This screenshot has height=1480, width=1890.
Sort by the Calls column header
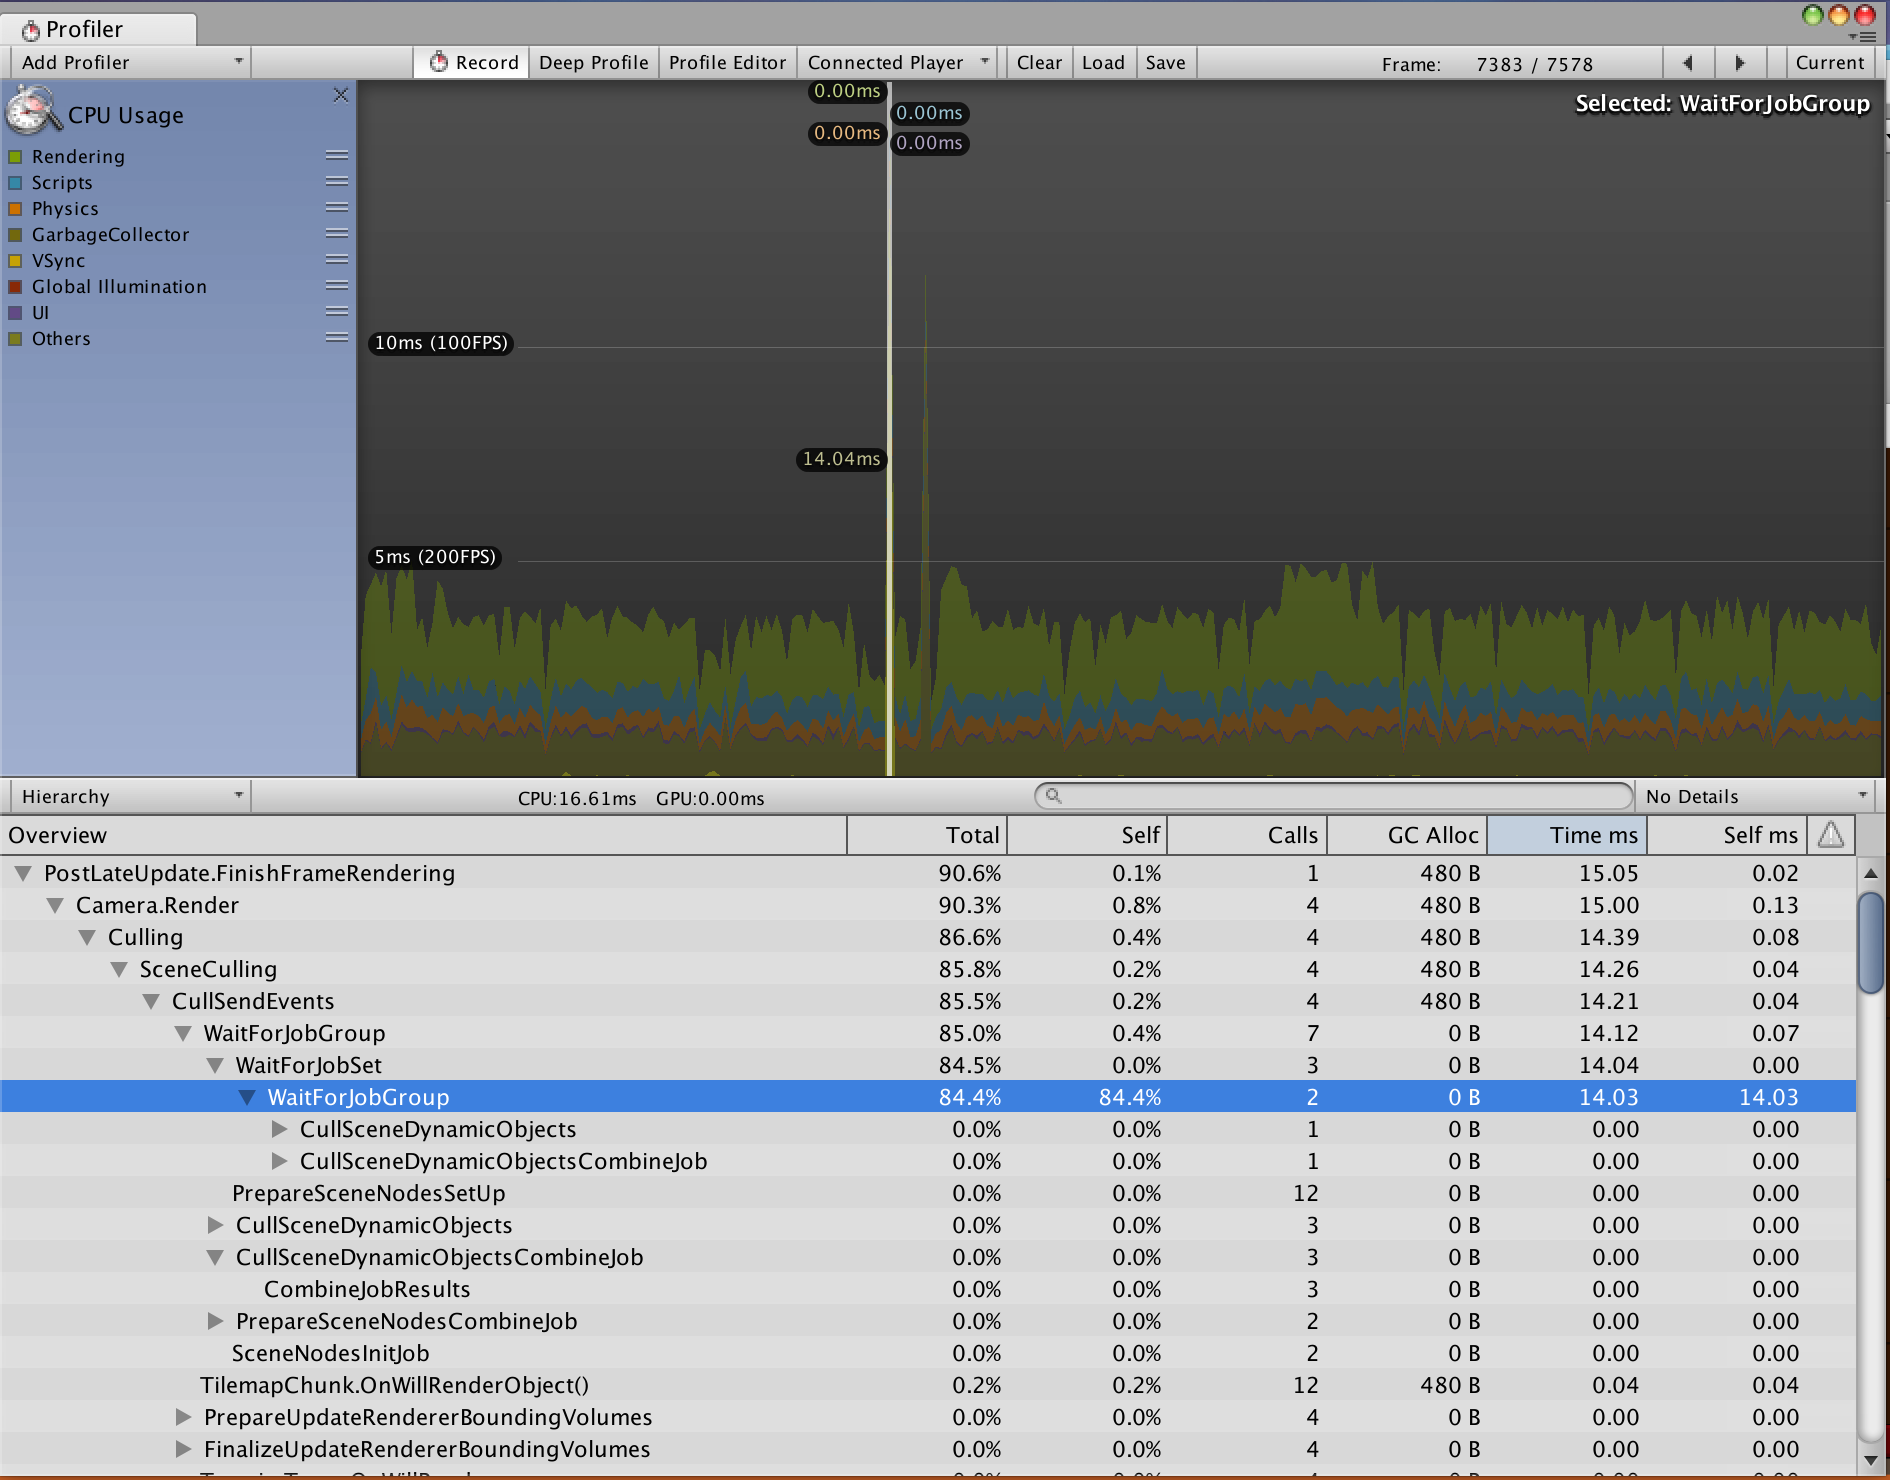1247,835
